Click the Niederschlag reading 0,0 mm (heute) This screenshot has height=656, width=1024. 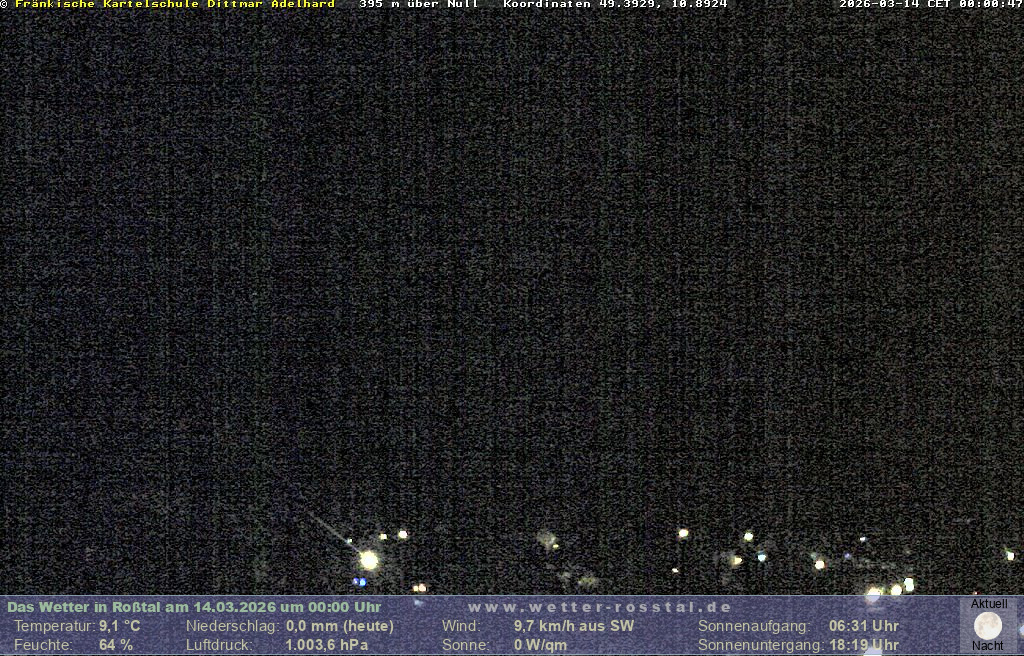click(x=340, y=626)
